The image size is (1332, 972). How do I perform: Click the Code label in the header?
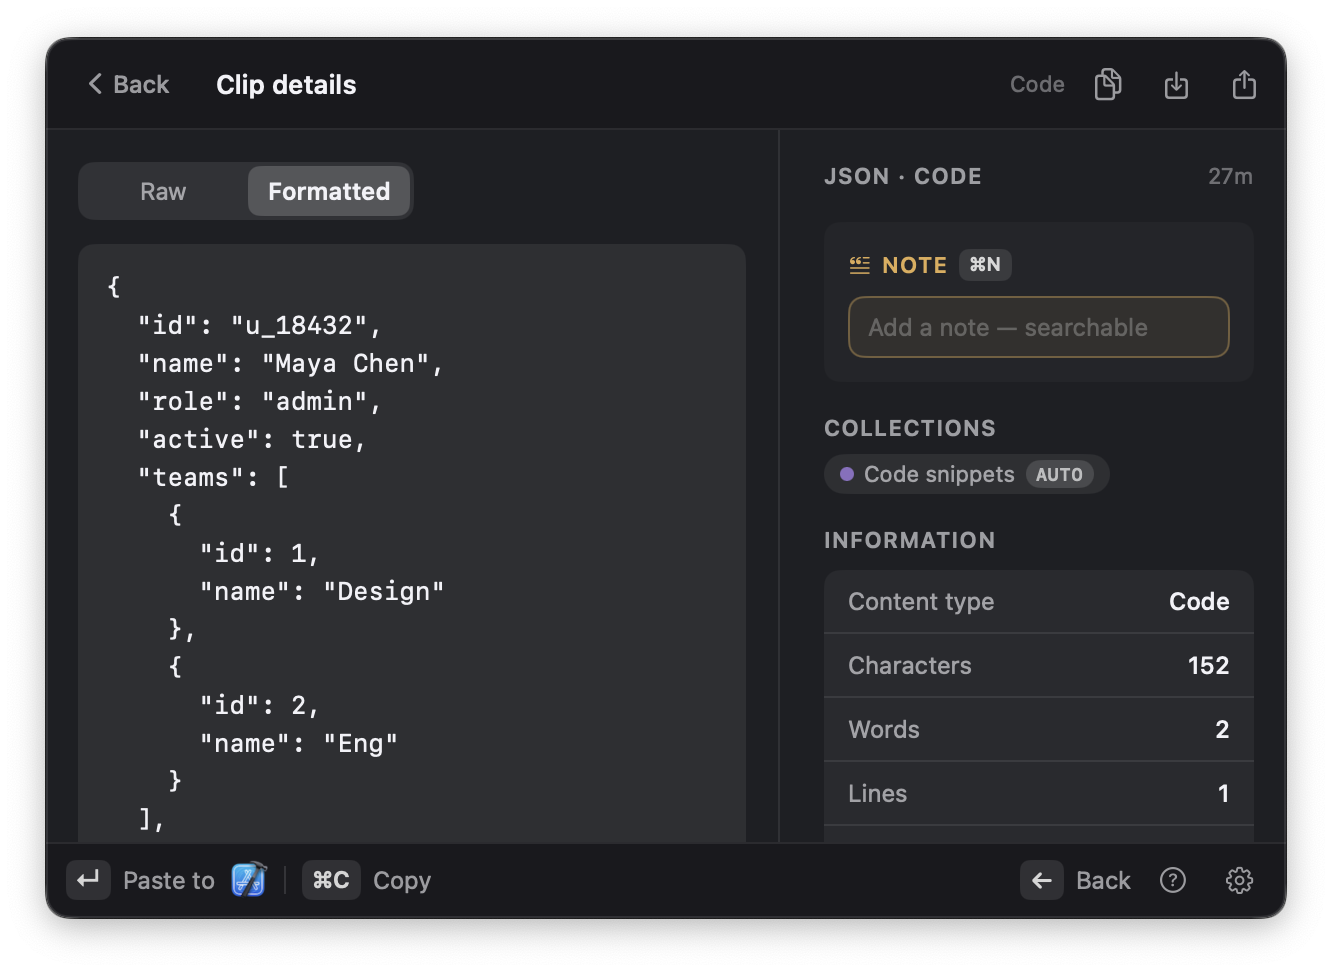[x=1037, y=85]
